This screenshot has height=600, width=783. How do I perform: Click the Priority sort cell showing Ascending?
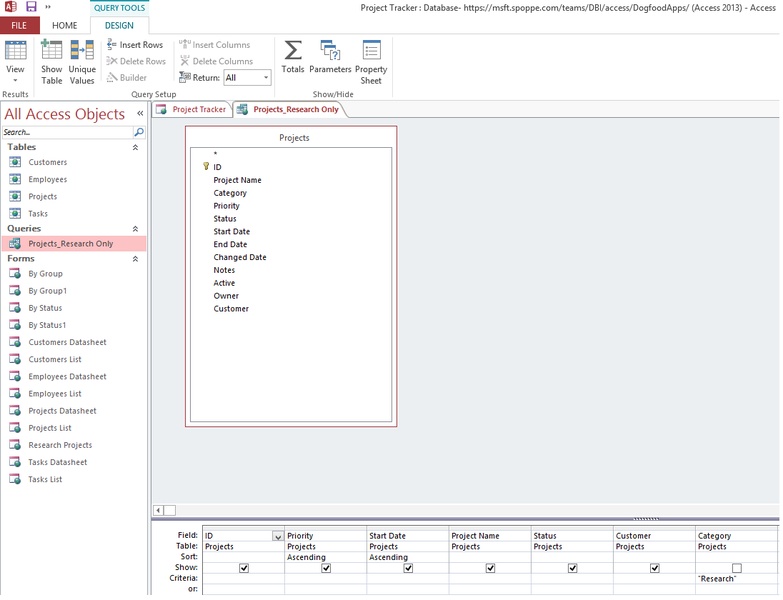tap(325, 557)
